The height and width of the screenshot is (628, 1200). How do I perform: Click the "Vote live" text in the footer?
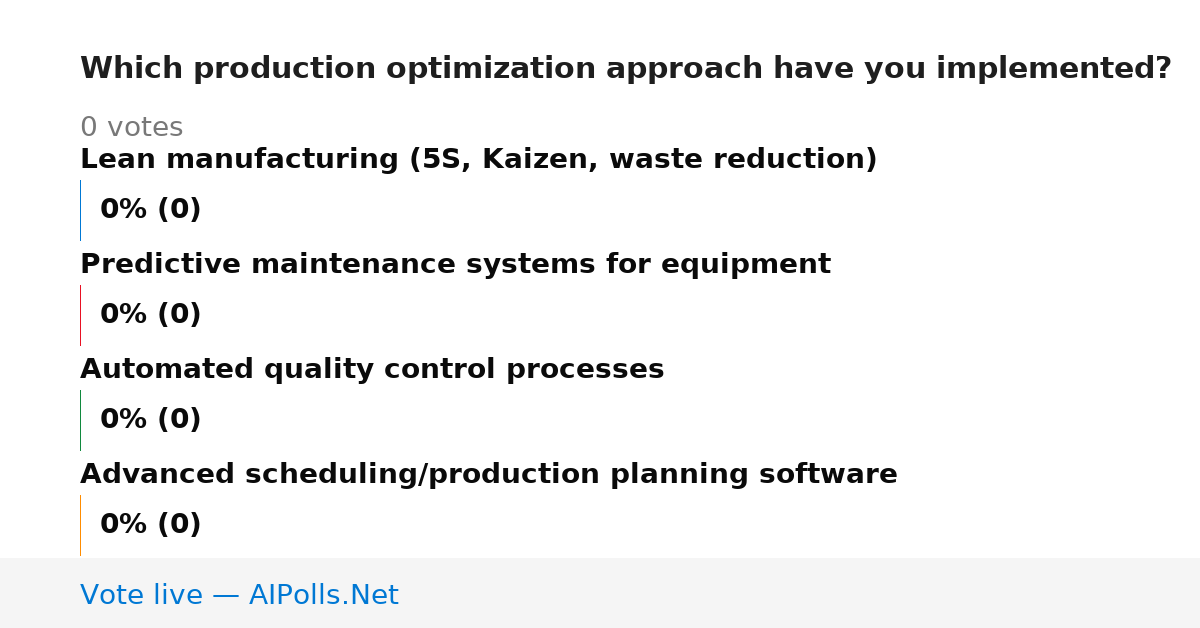pos(141,596)
